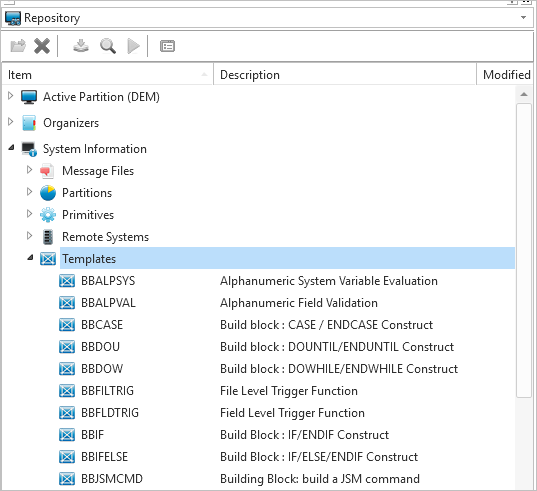Click the Delete X toolbar icon

pos(42,46)
